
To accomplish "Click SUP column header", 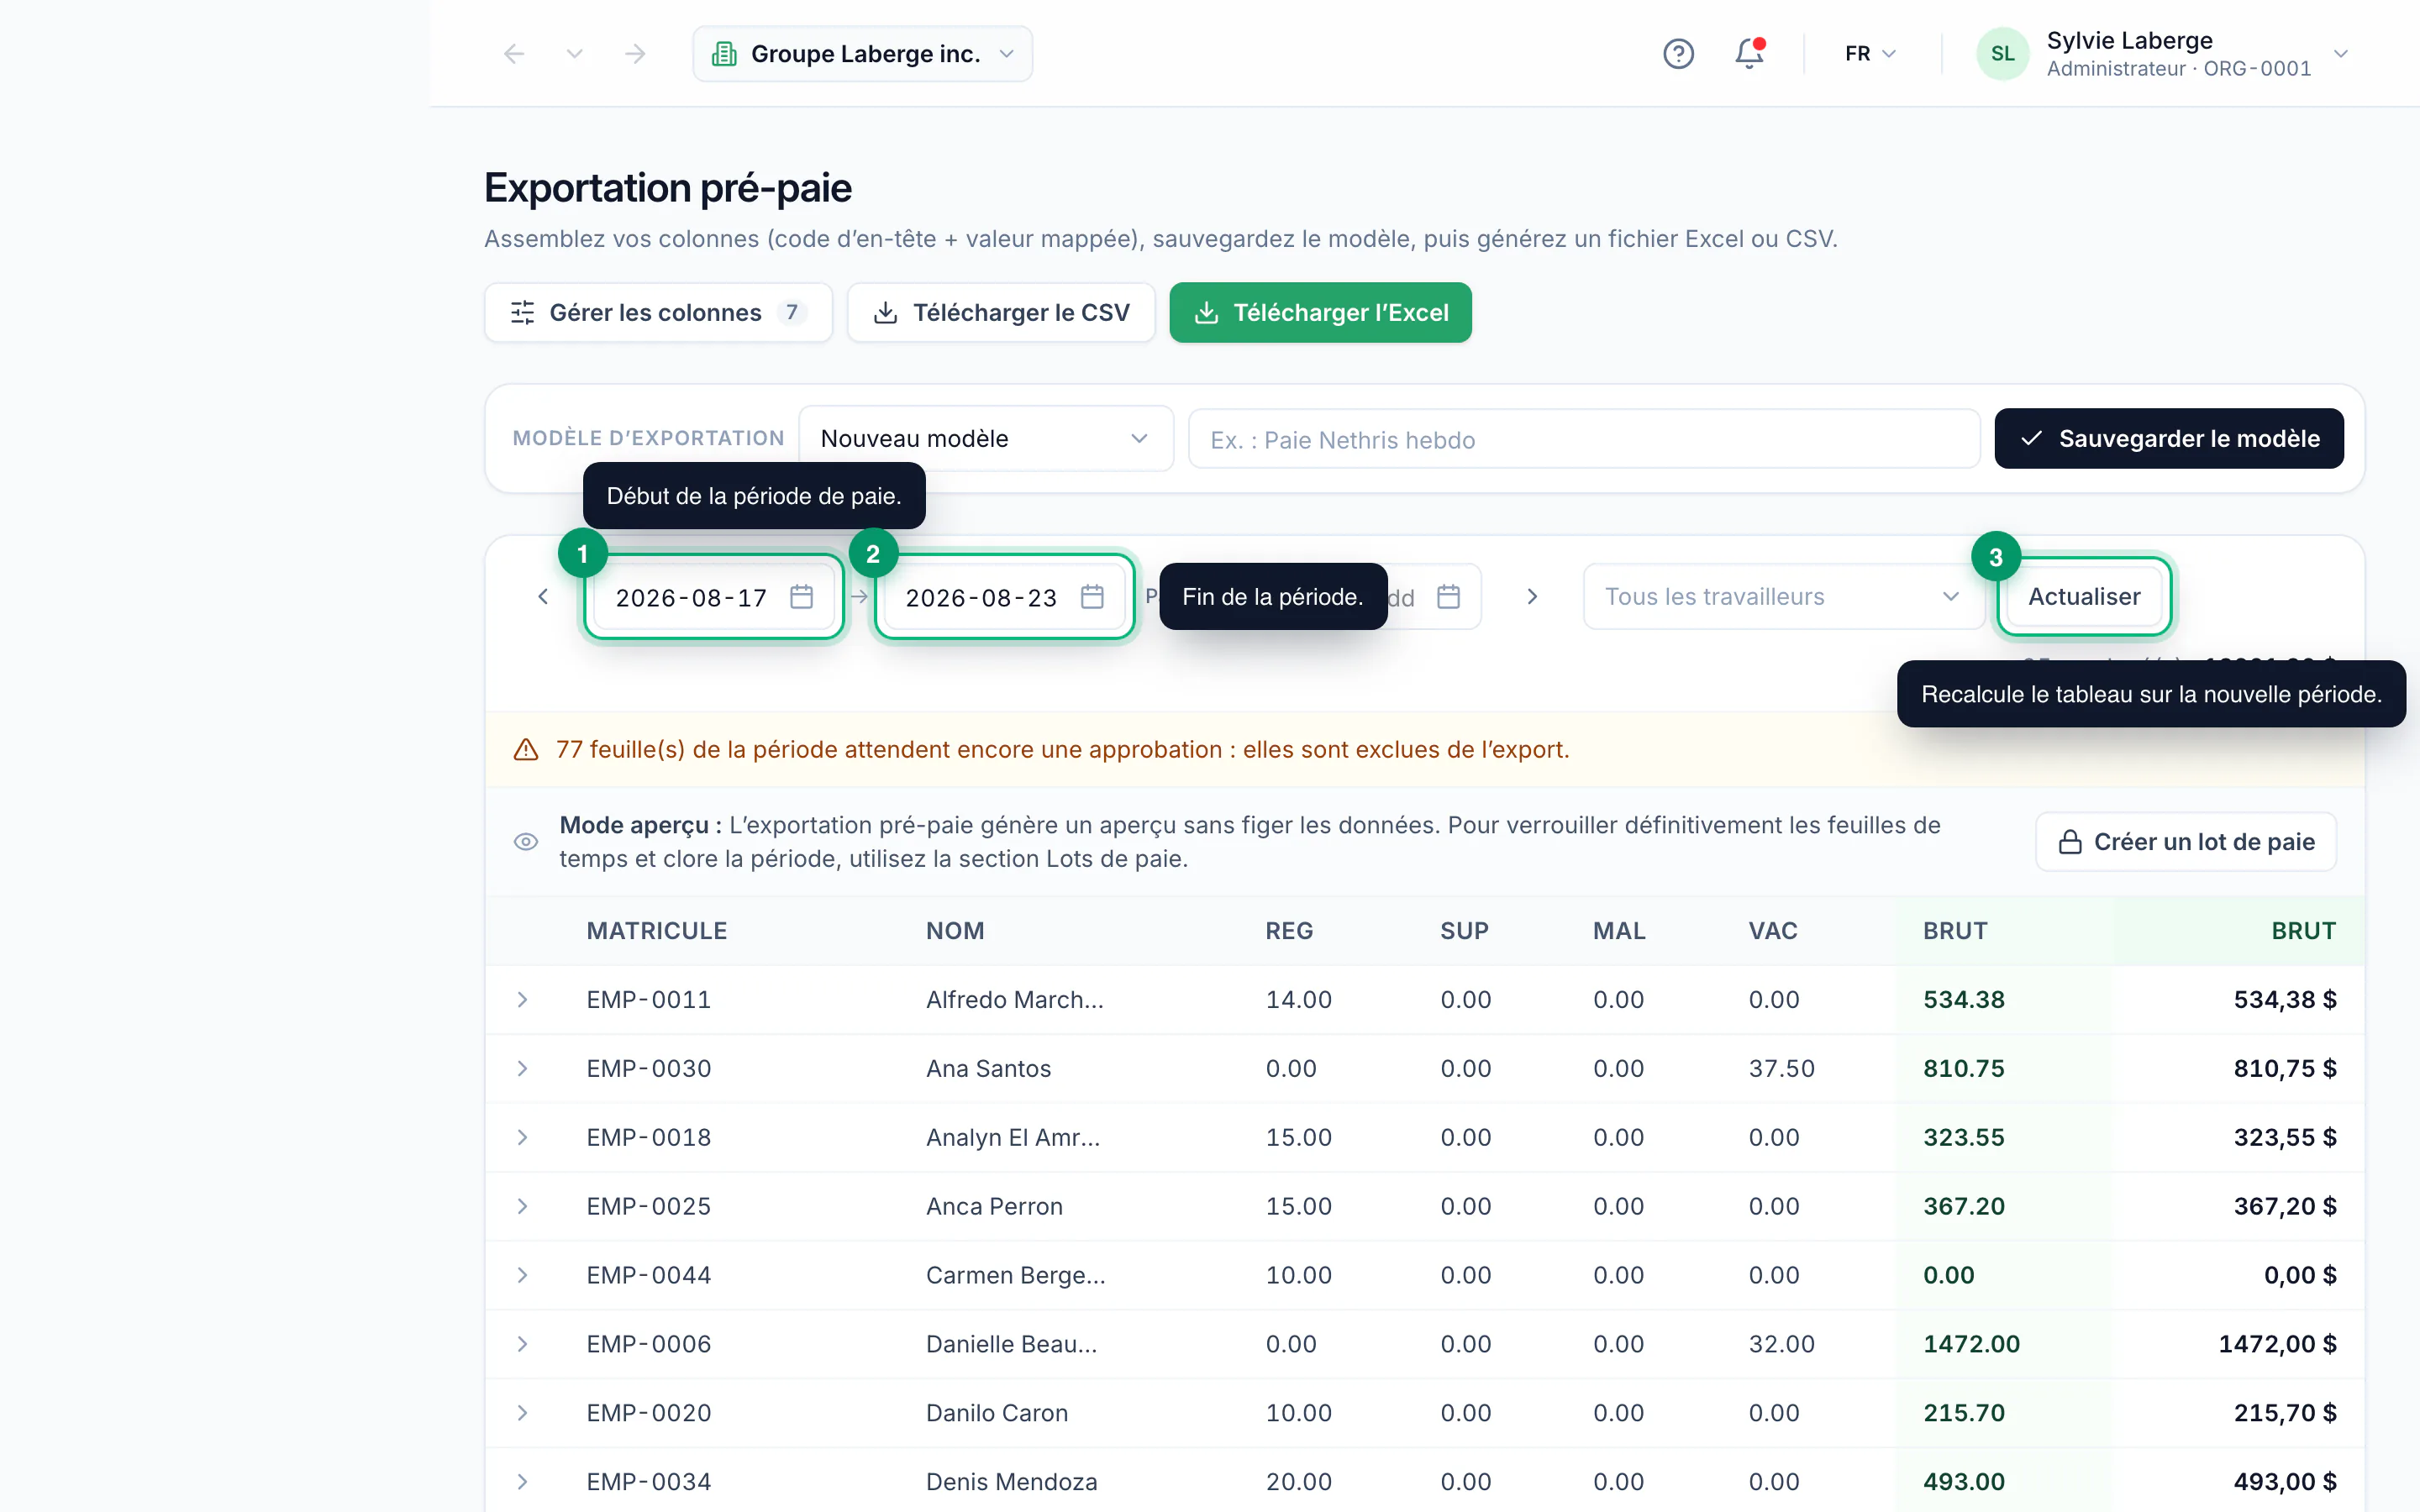I will (x=1464, y=931).
